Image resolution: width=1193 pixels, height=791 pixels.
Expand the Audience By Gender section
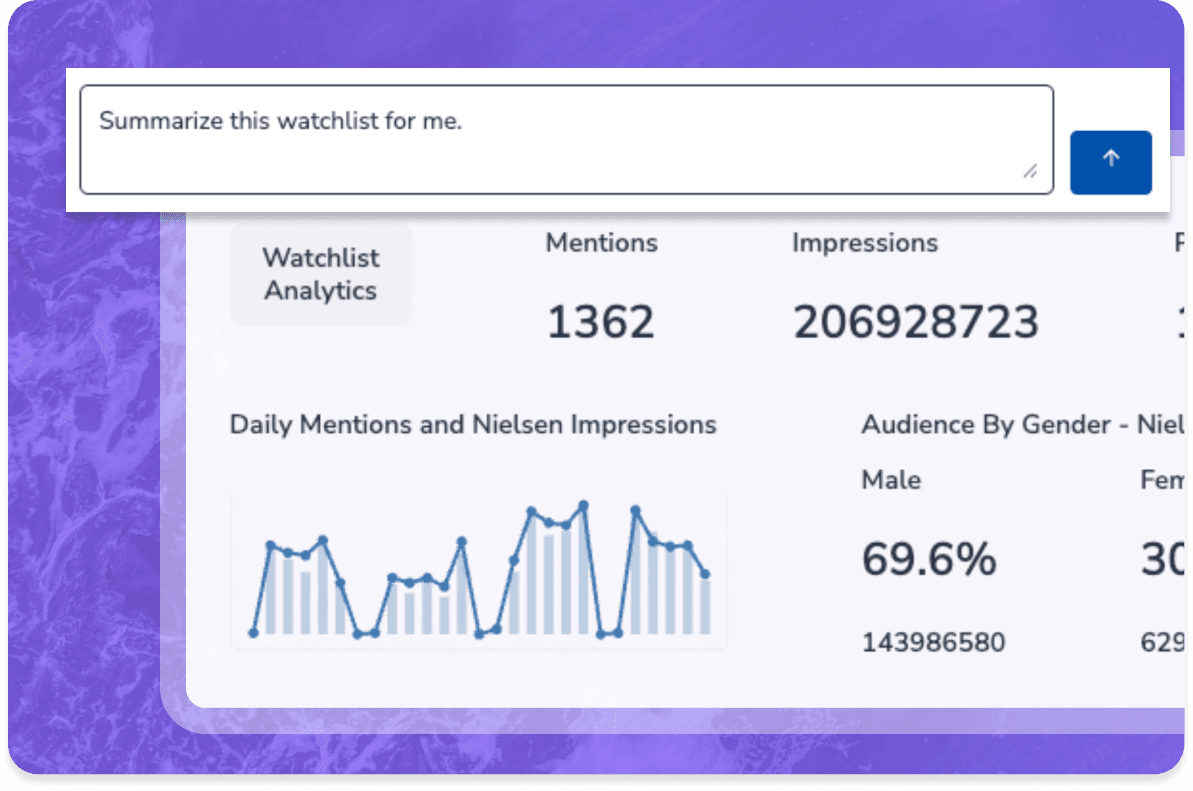[1020, 424]
